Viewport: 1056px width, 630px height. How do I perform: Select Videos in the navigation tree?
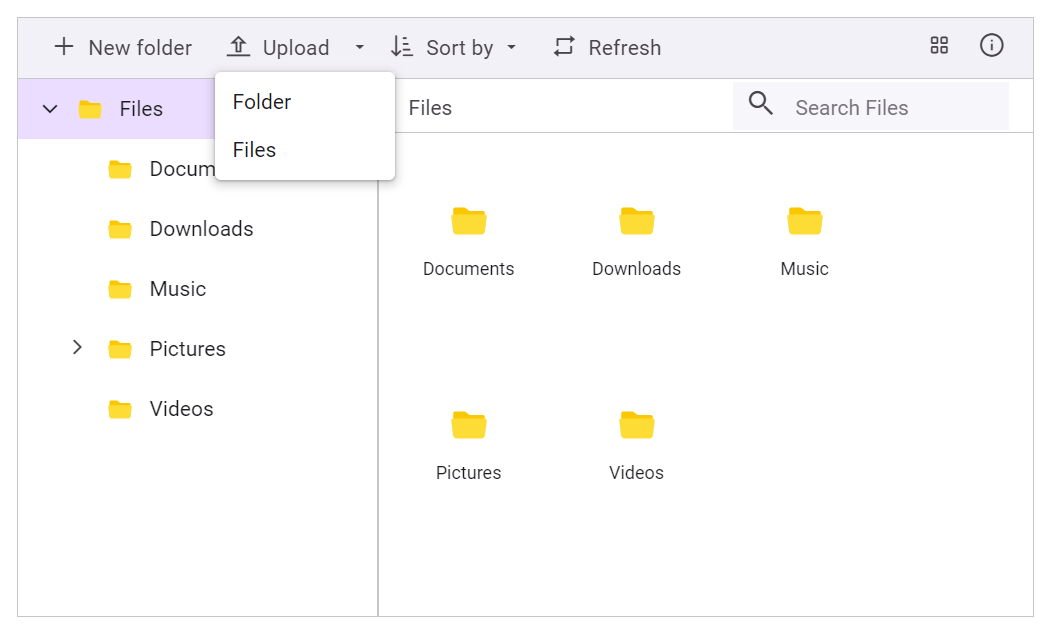(181, 409)
